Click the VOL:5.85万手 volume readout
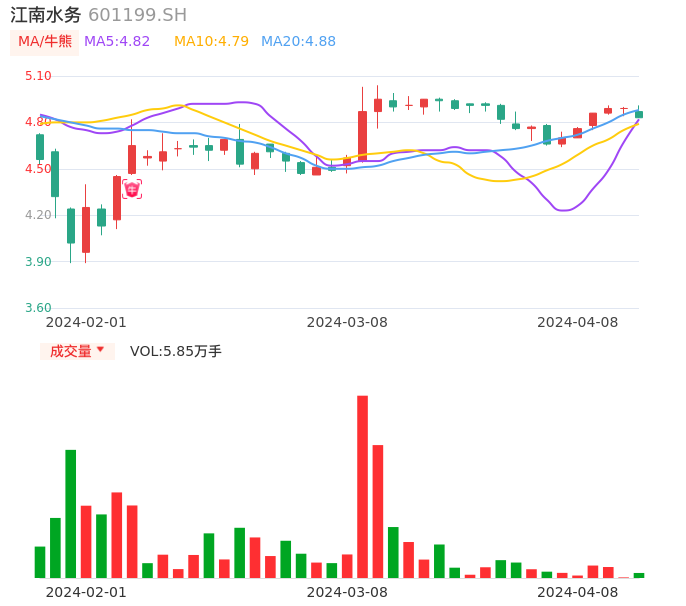The height and width of the screenshot is (606, 686). coord(176,351)
